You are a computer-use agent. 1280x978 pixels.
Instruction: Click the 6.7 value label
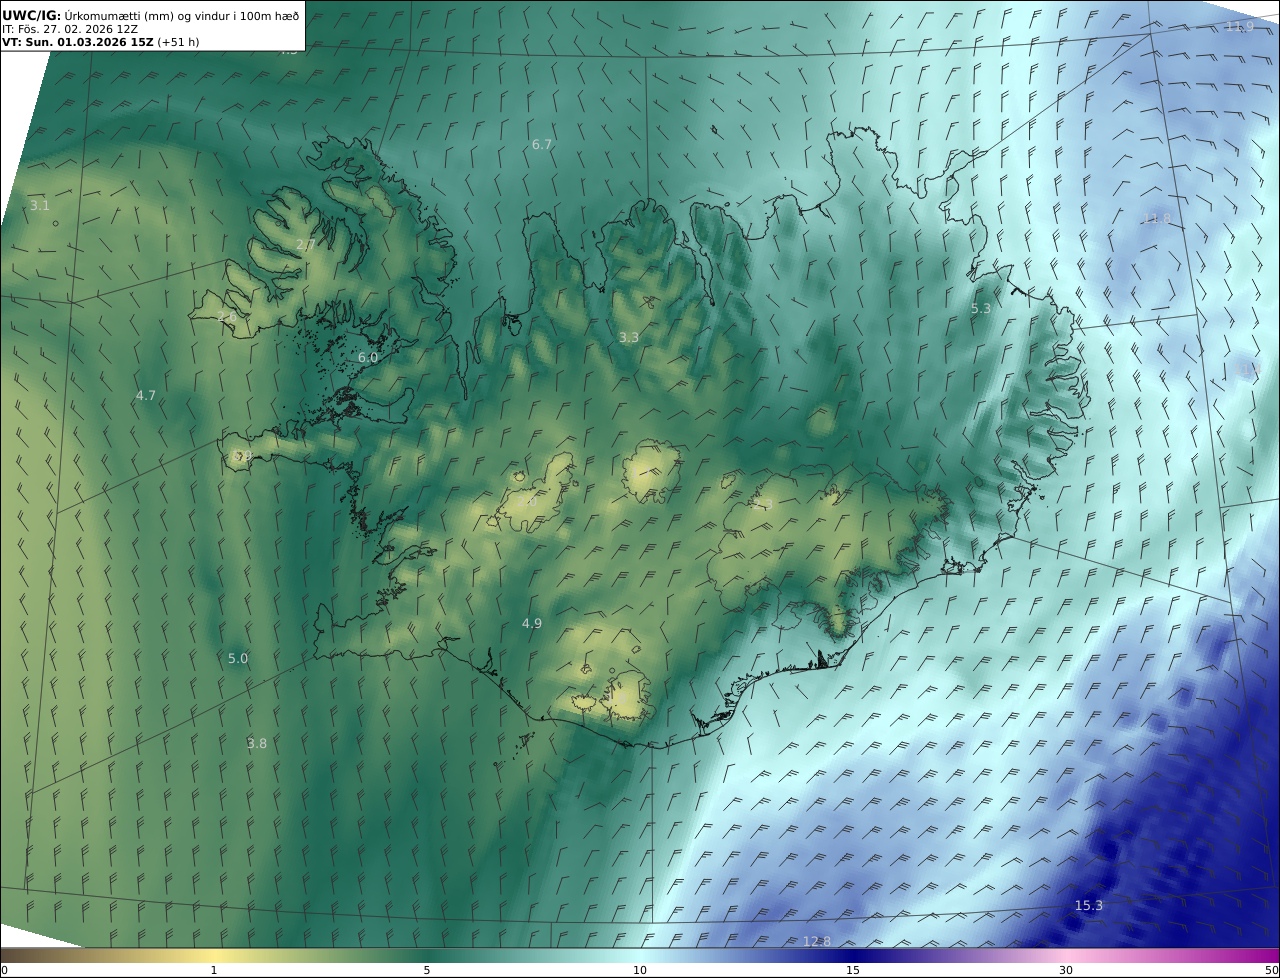tap(542, 144)
